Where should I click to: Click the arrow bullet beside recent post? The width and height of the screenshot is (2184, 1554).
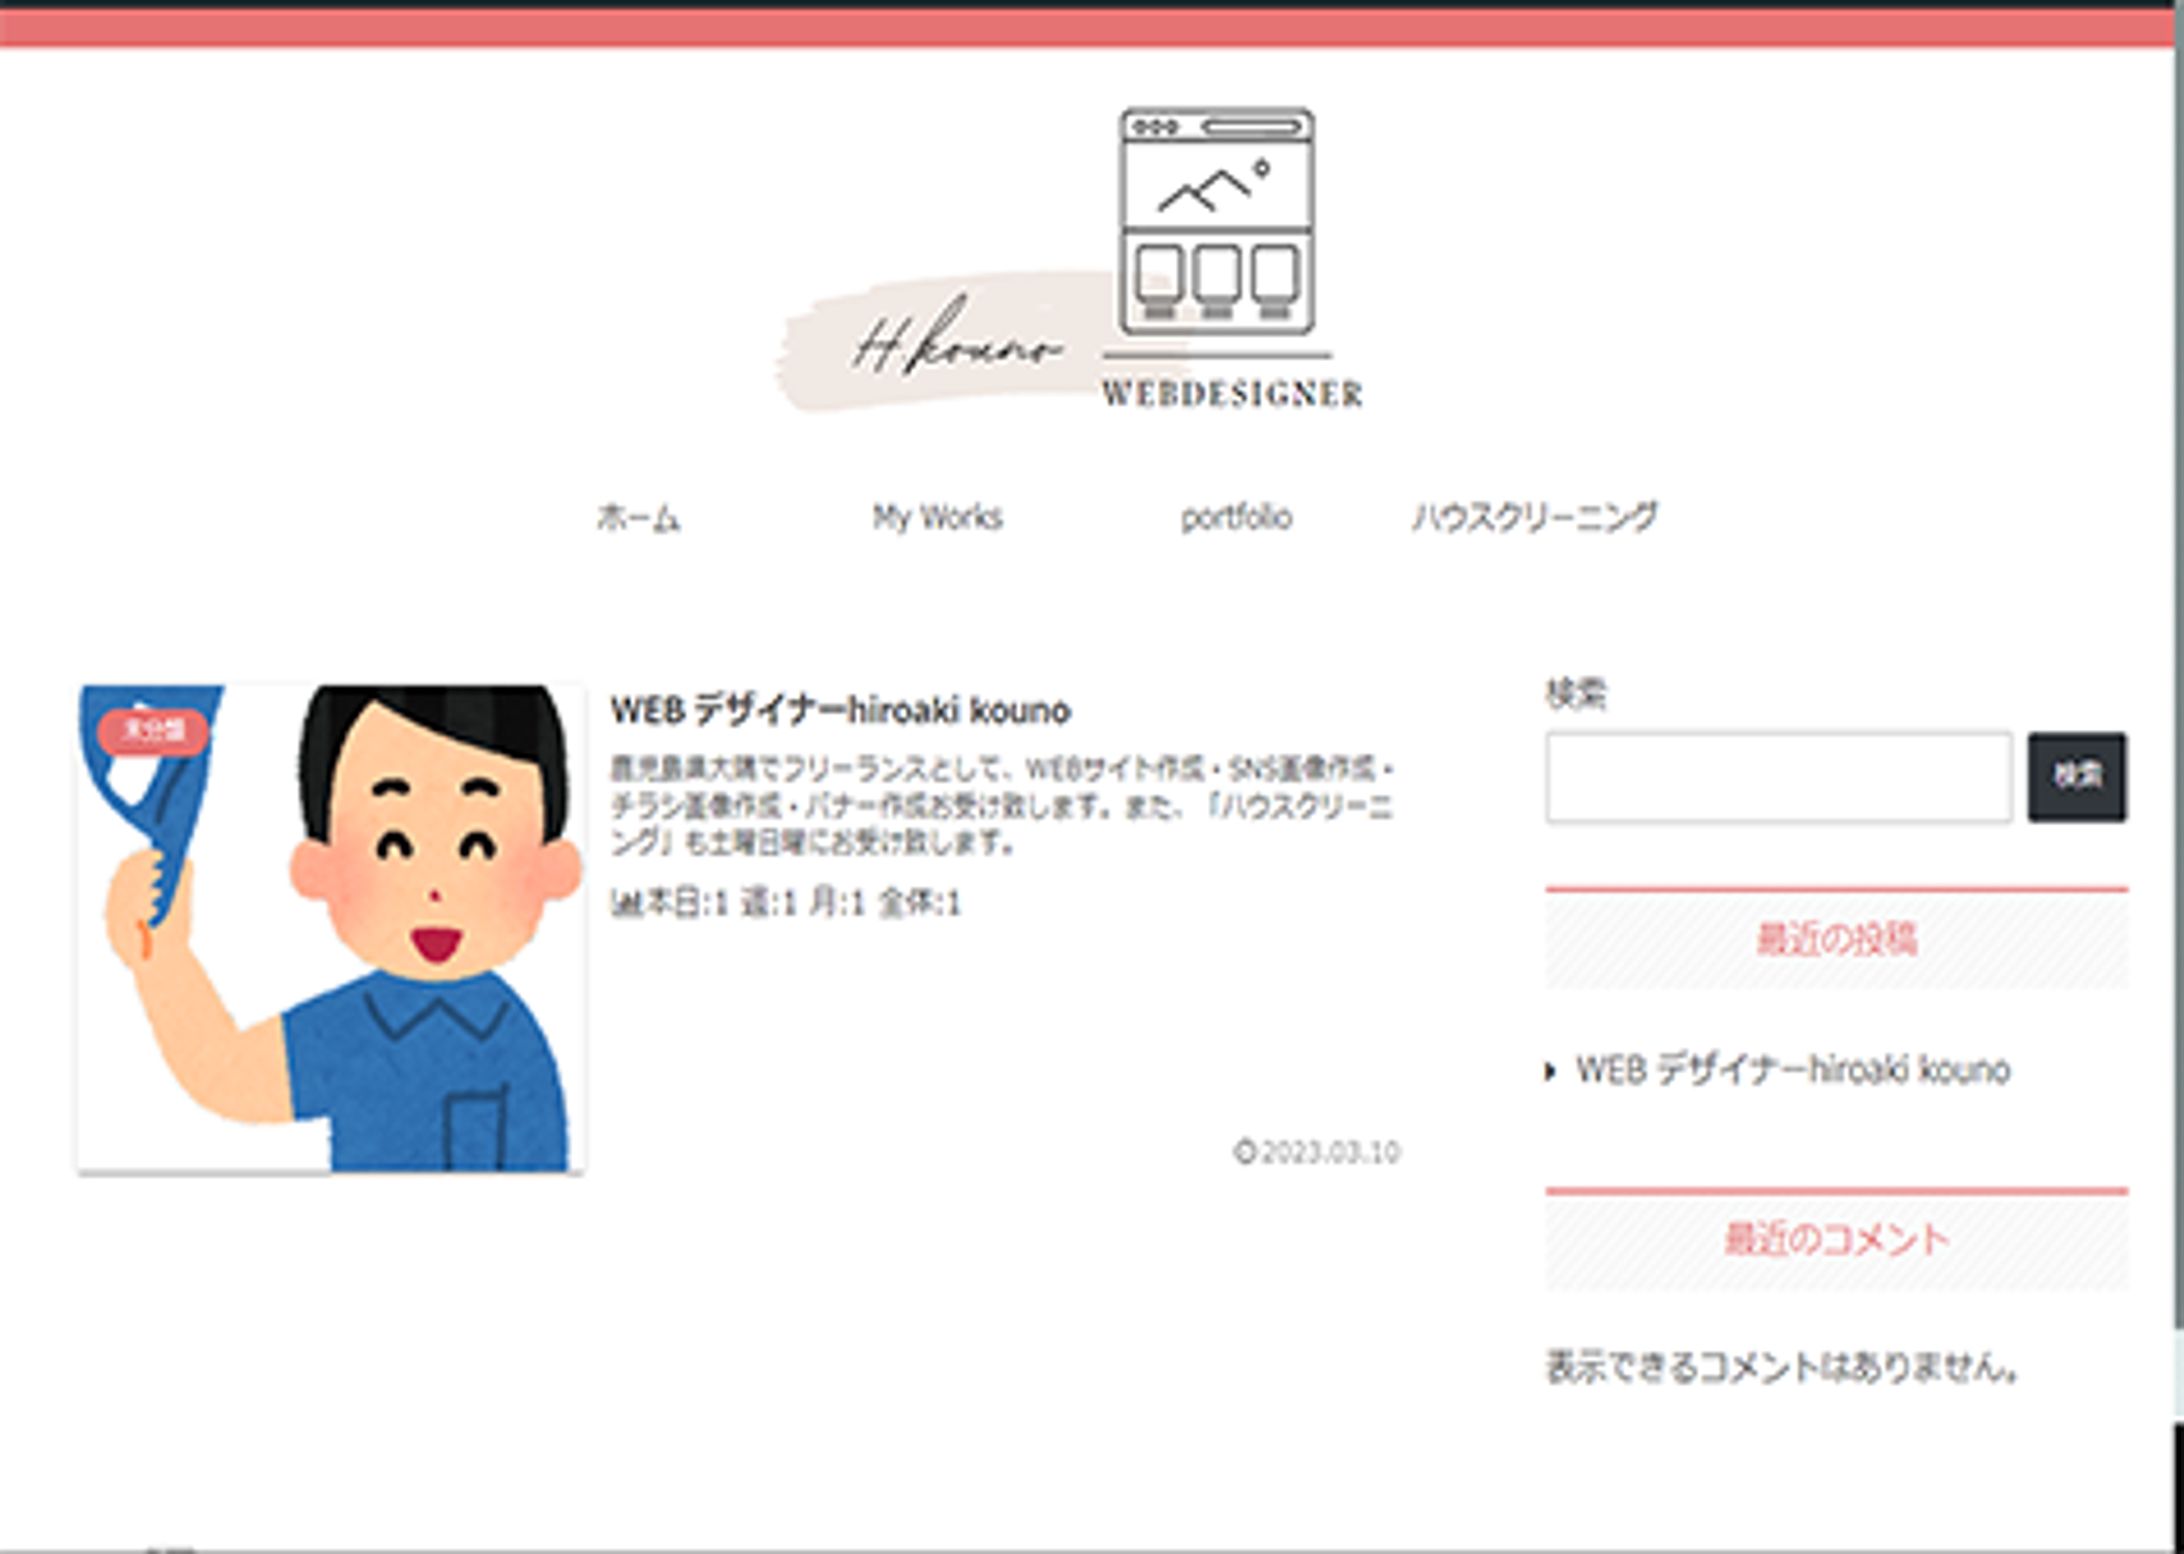pyautogui.click(x=1550, y=1071)
